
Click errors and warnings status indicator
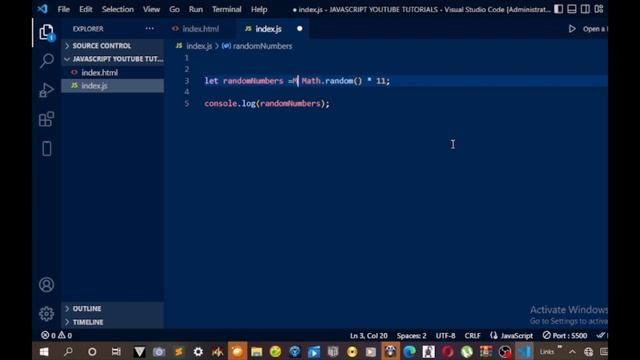click(56, 335)
